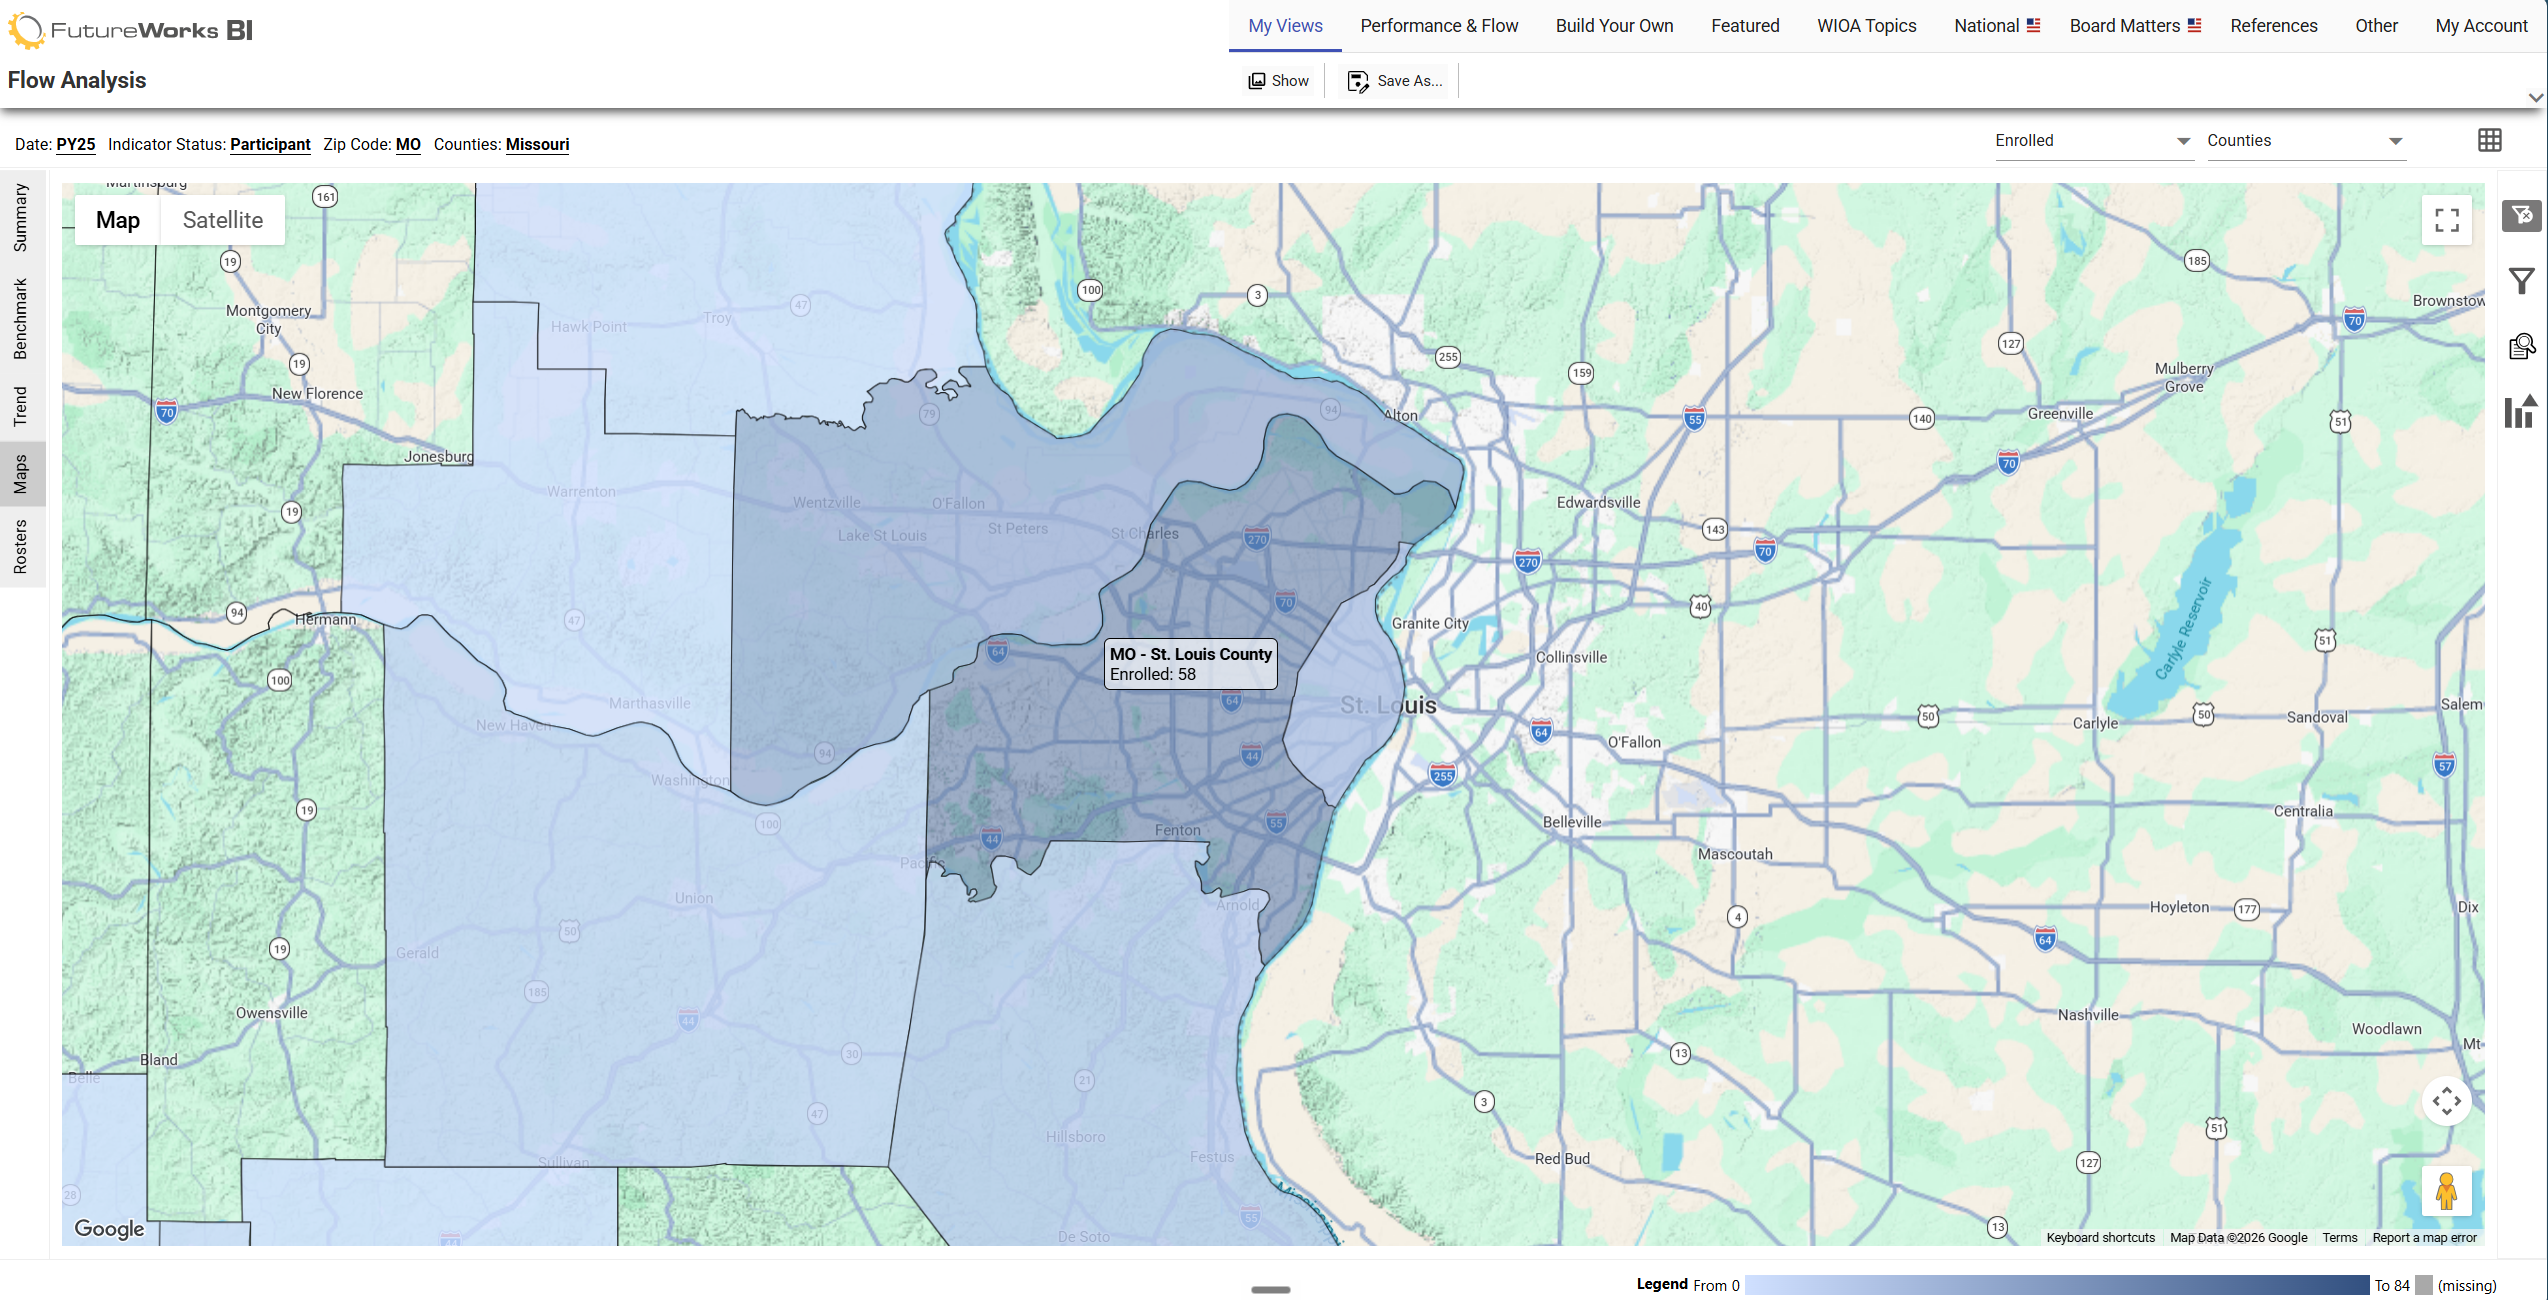Open the bar chart icon
Viewport: 2548px width, 1300px height.
[x=2521, y=411]
